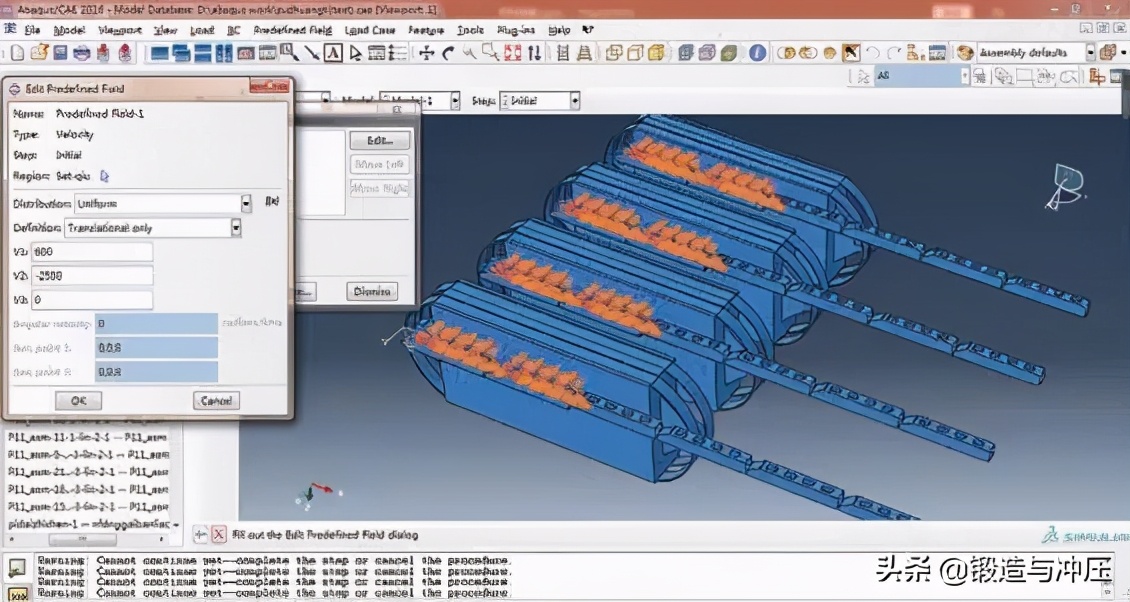
Task: Click the color code palette icon
Action: (964, 53)
